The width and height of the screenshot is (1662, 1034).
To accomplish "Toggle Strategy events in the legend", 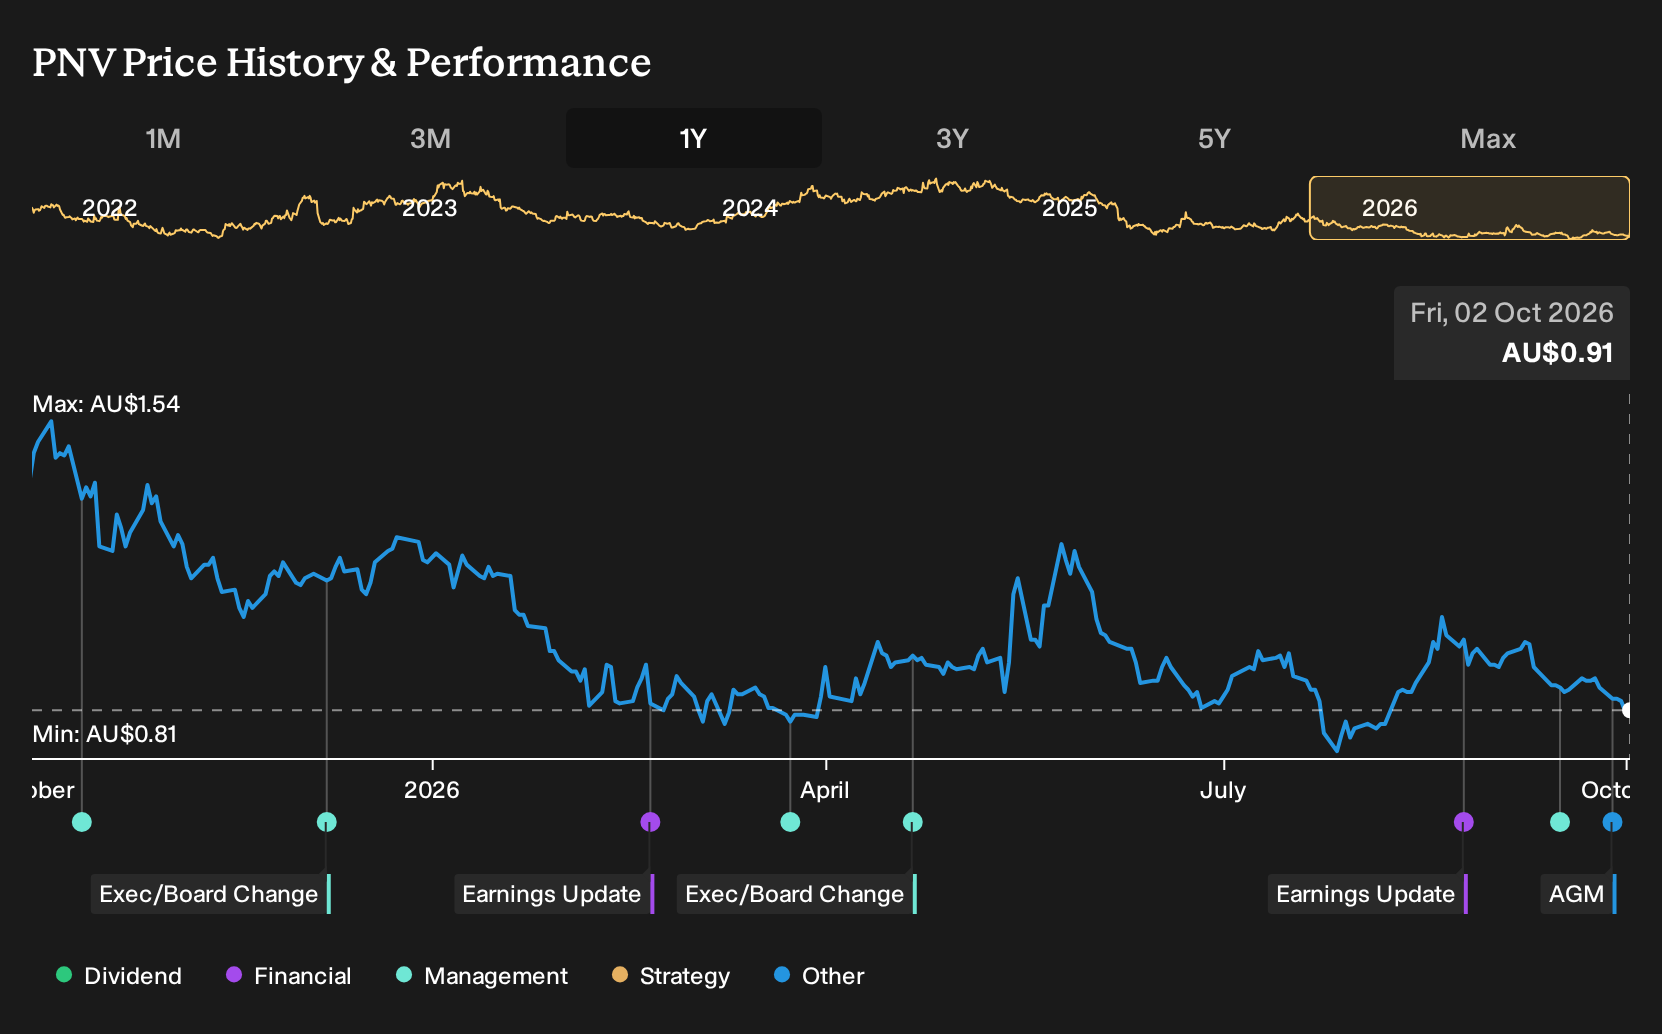I will [671, 976].
